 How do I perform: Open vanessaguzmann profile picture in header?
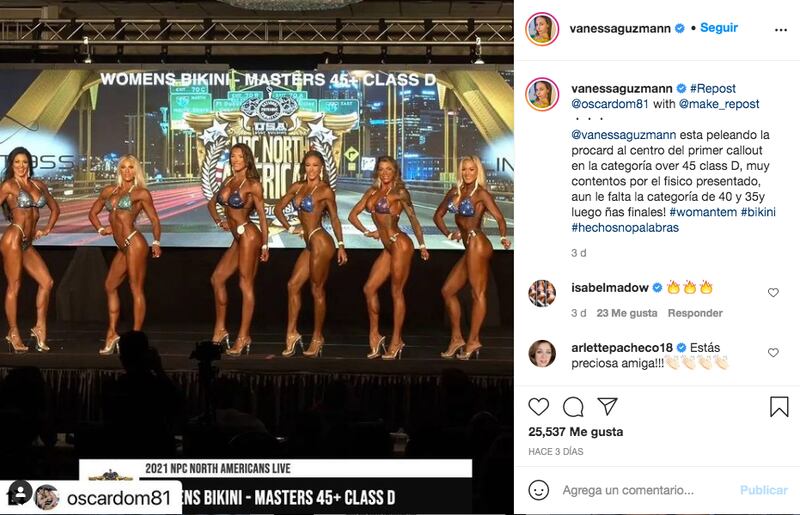pos(542,29)
